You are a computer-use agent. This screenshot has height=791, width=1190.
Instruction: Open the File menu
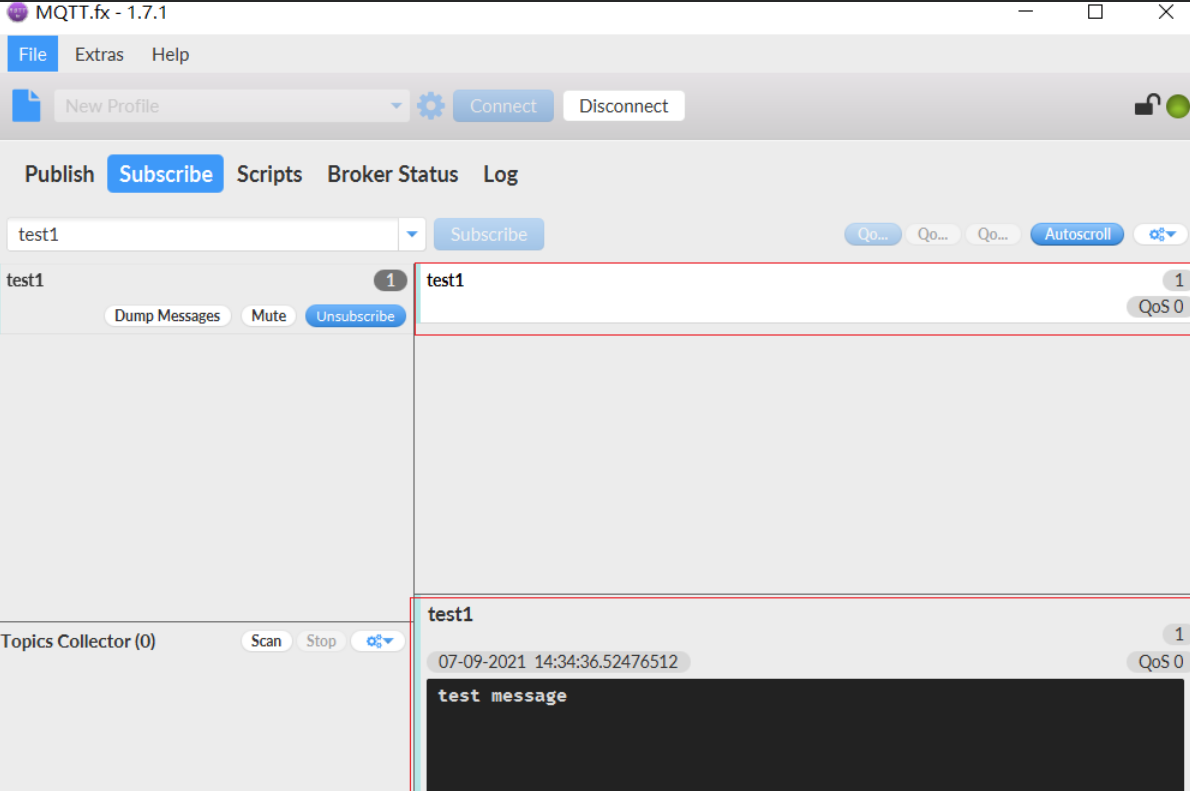click(33, 55)
